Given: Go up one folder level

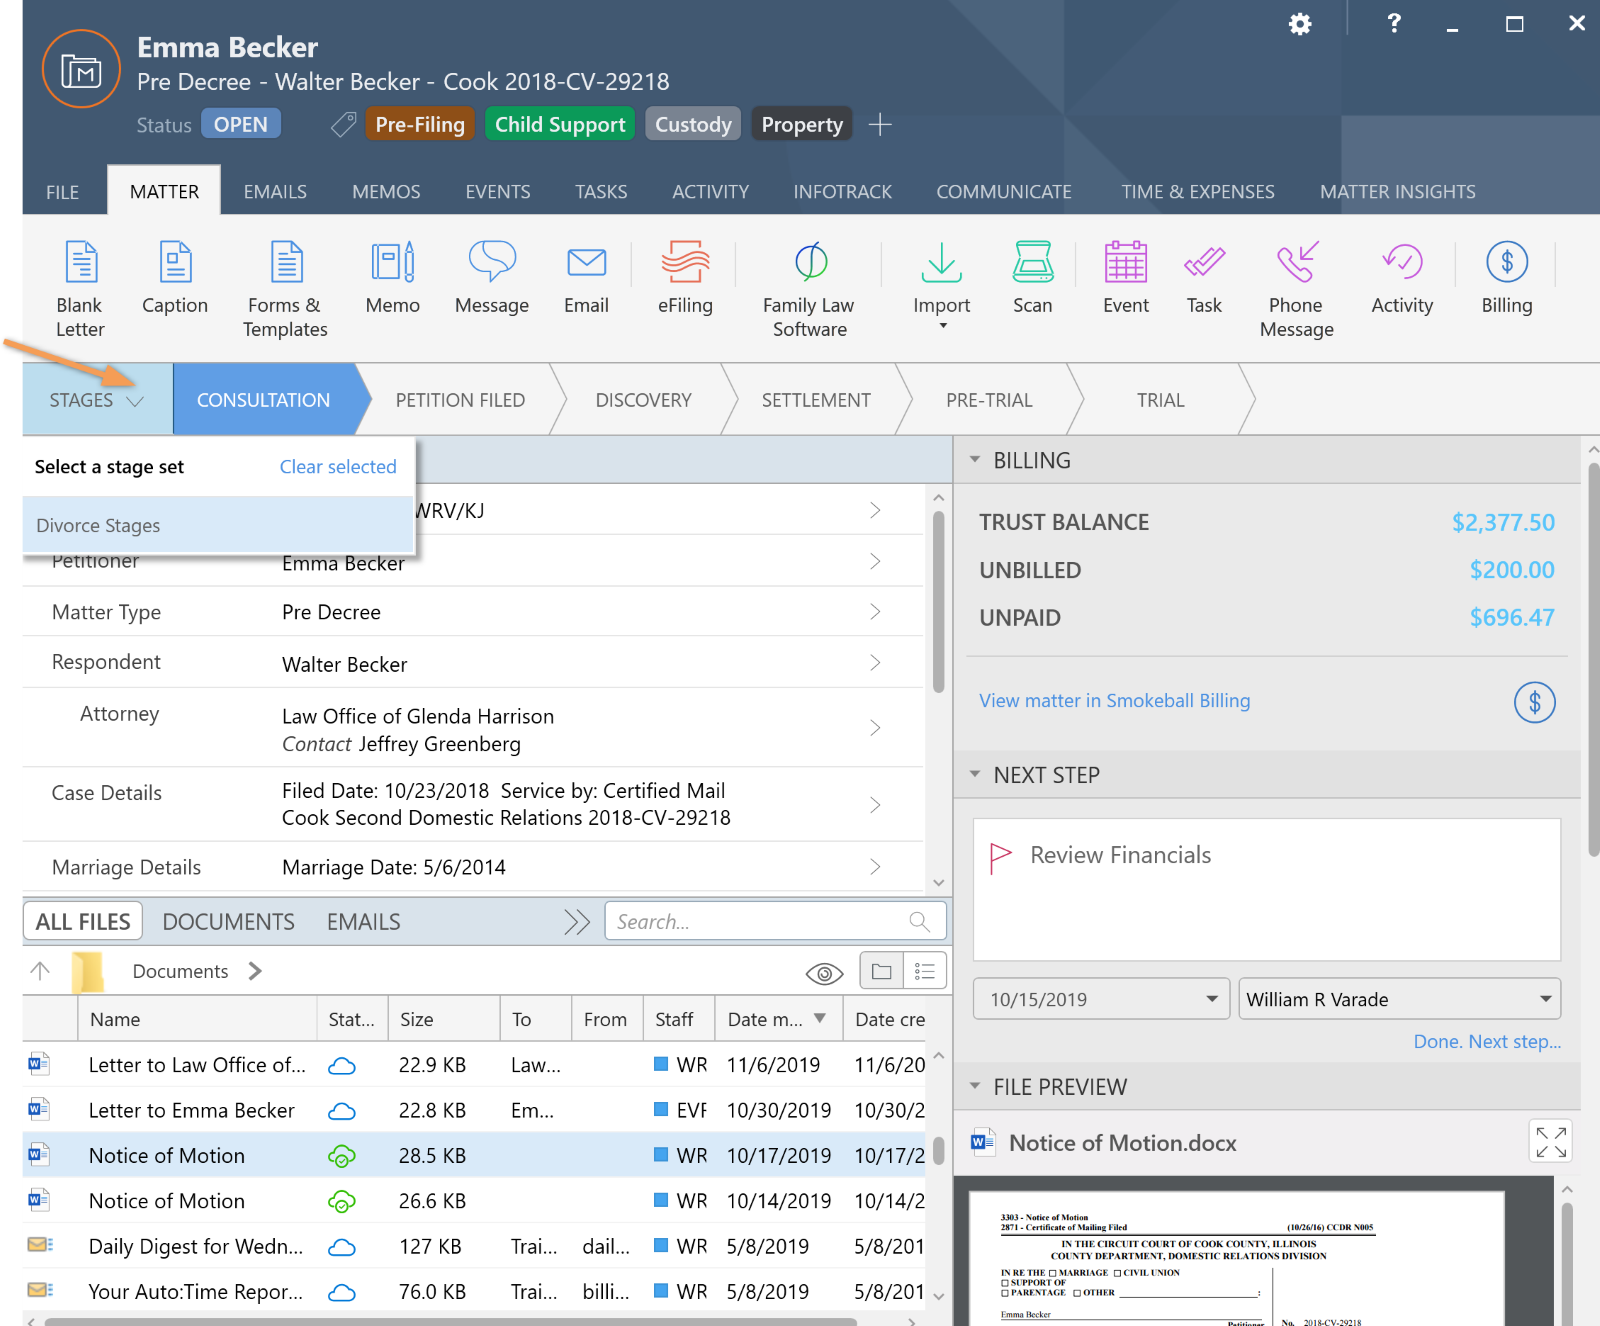Looking at the screenshot, I should pos(40,970).
